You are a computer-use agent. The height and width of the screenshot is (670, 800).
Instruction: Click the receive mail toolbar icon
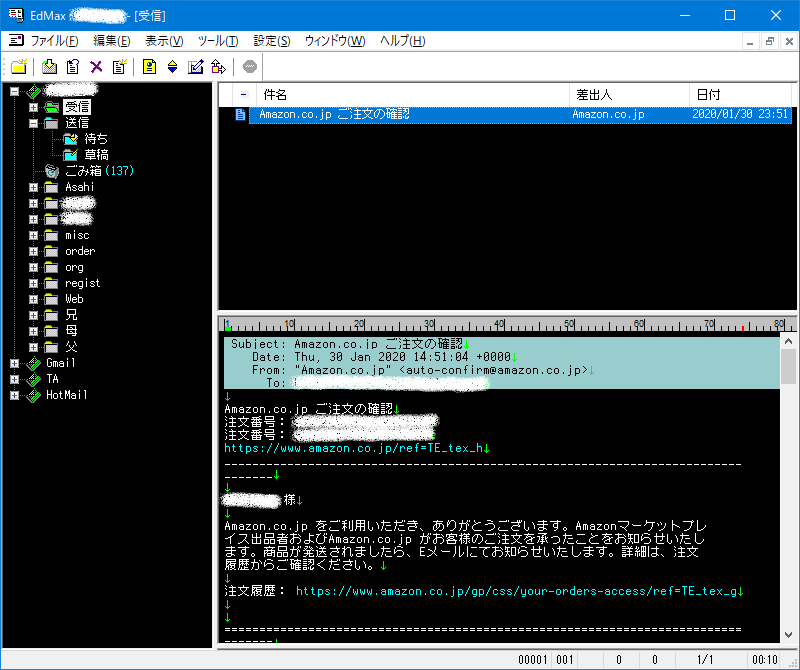point(49,66)
